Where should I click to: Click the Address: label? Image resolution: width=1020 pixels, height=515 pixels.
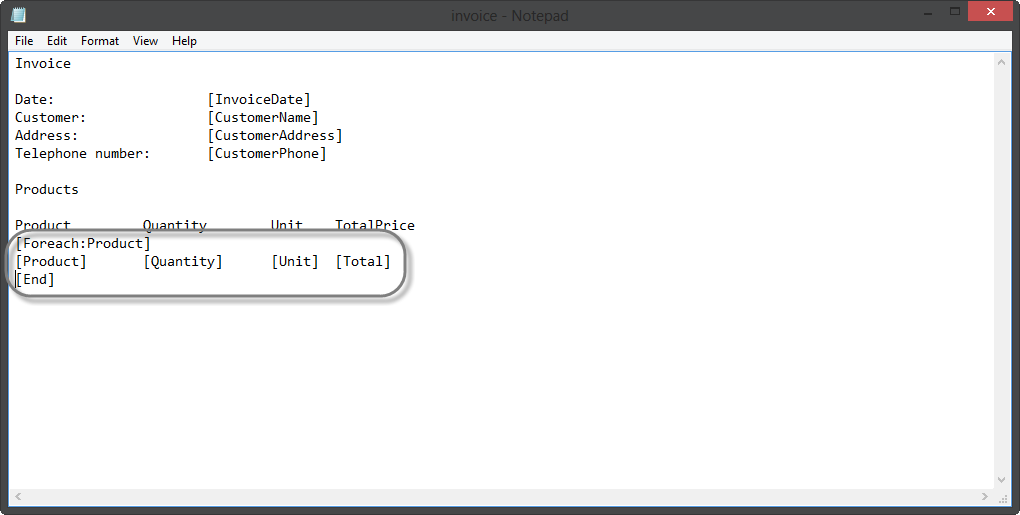click(46, 136)
